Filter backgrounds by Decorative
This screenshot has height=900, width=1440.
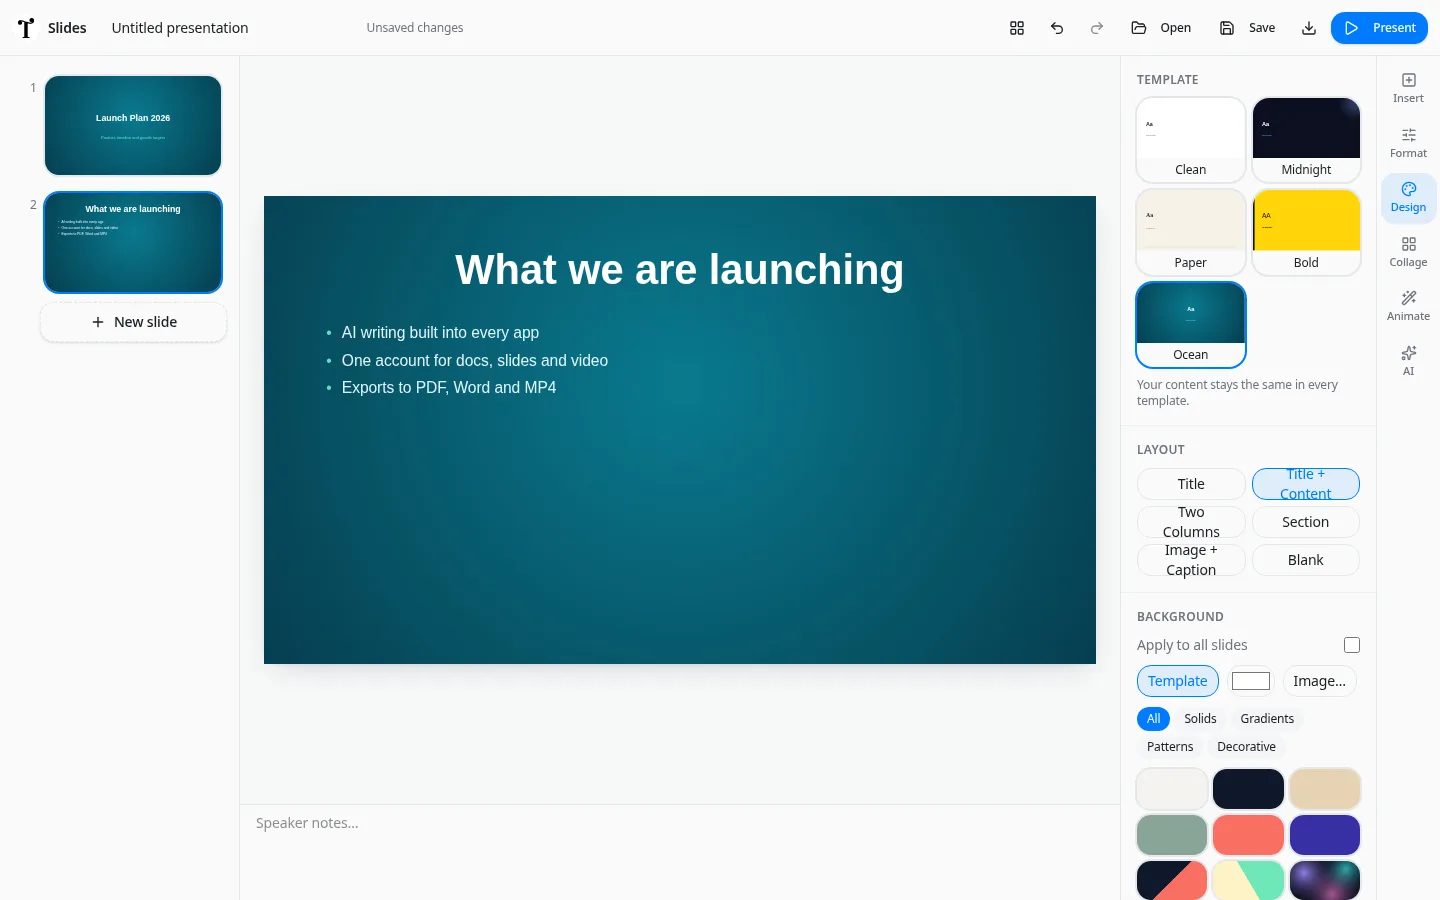coord(1246,747)
